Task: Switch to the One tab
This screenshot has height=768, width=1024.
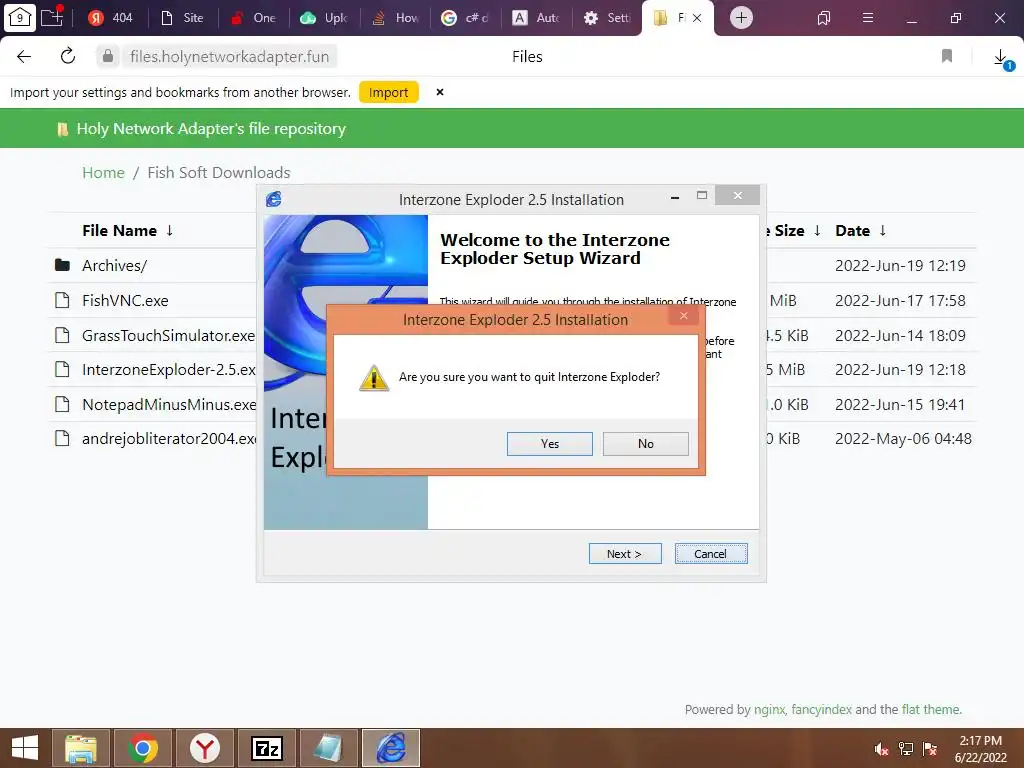Action: click(x=255, y=18)
